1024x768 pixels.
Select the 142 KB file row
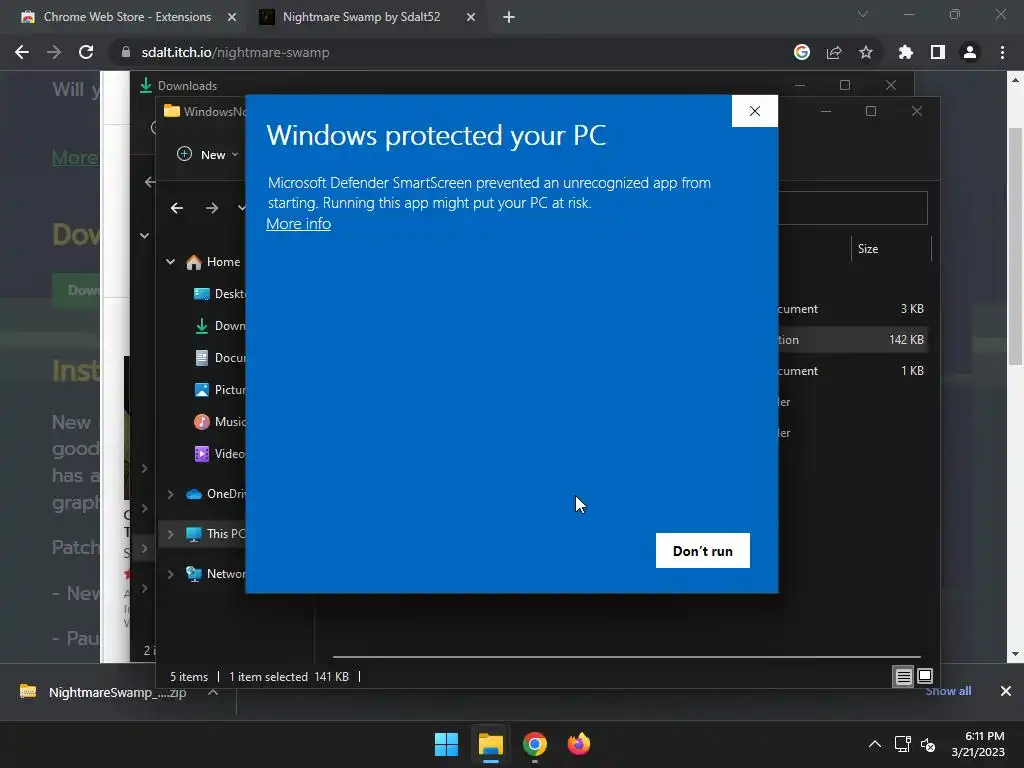(x=852, y=340)
